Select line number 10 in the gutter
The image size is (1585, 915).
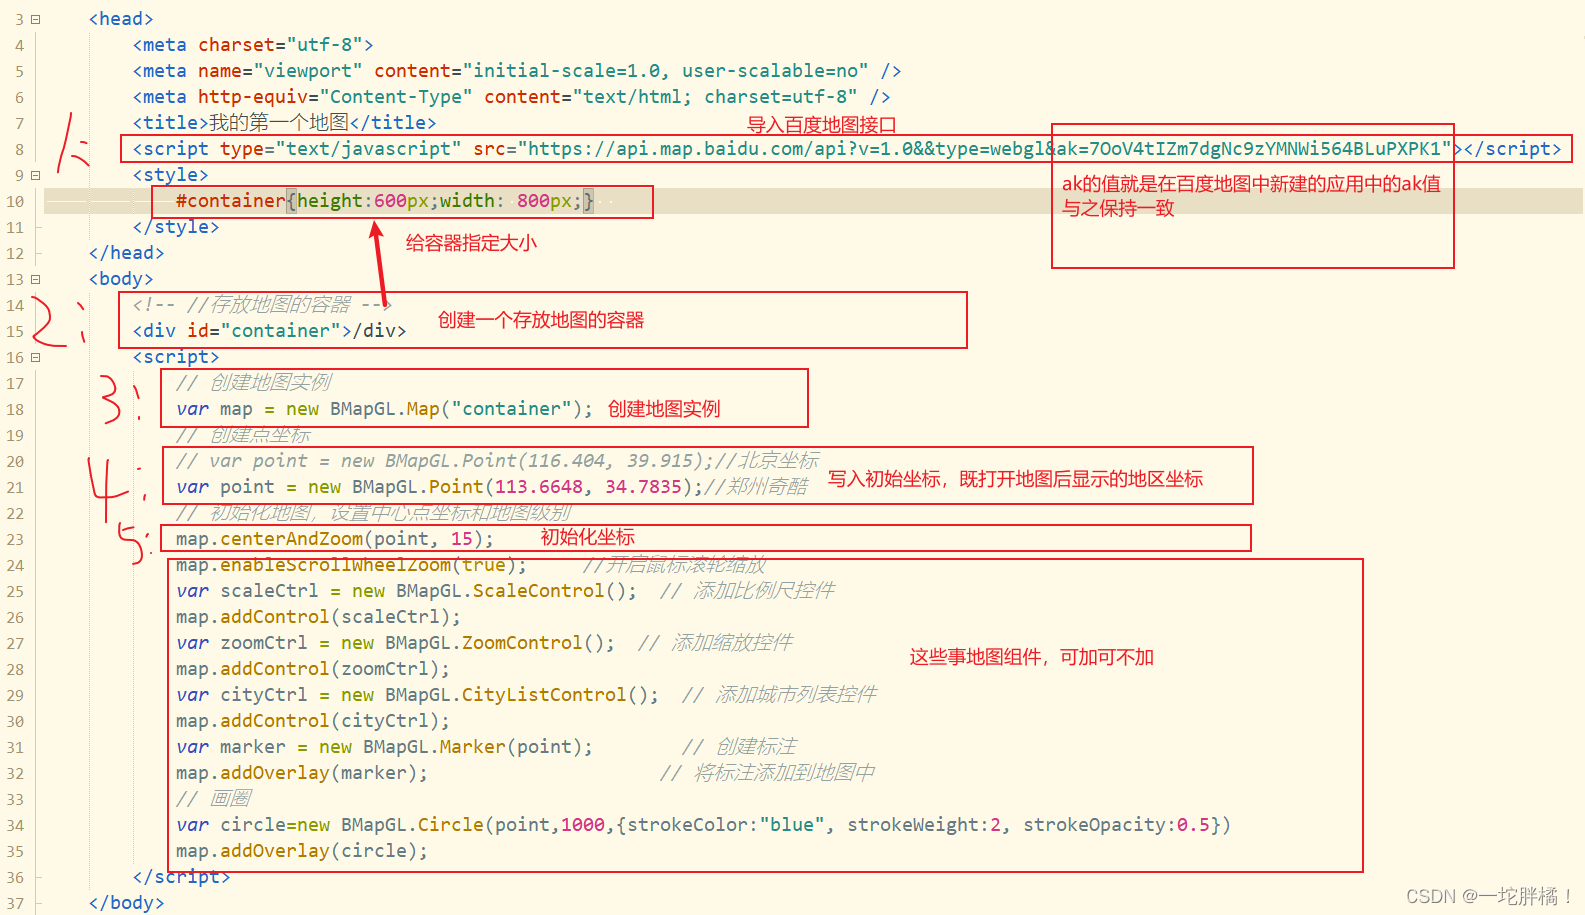pos(15,201)
